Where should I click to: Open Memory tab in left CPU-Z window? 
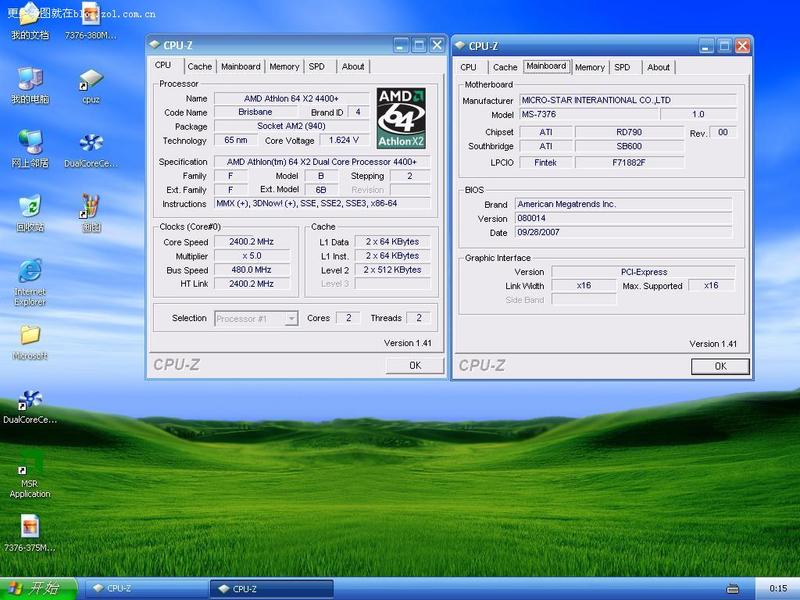click(x=284, y=66)
